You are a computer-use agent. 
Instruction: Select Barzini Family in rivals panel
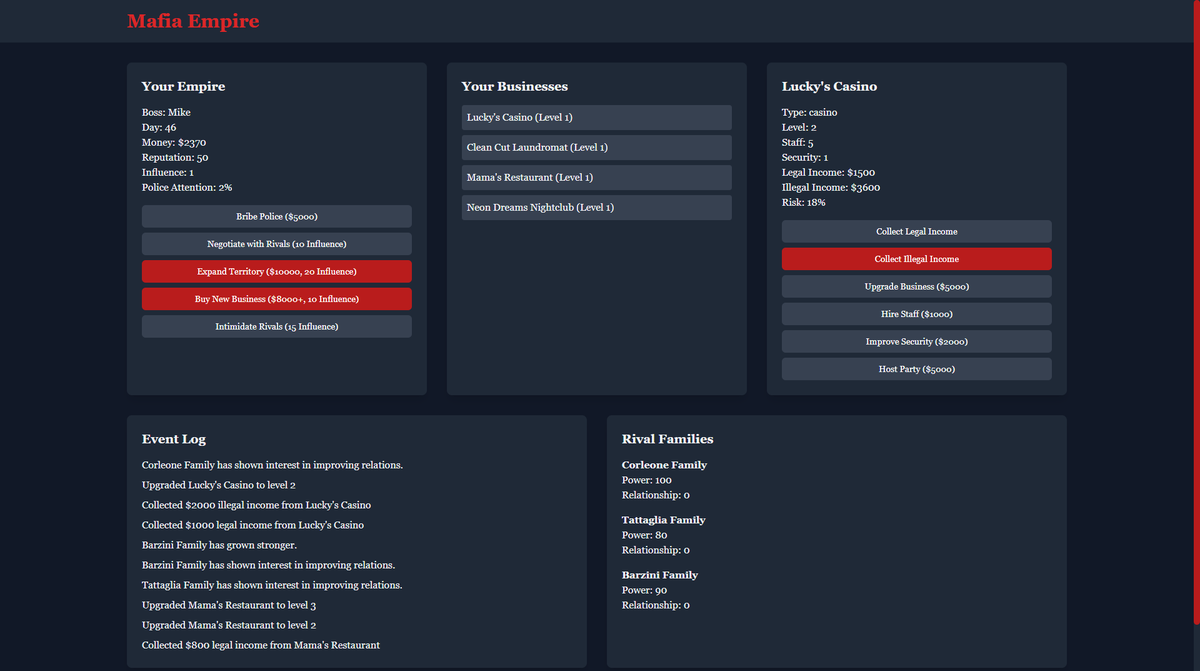(x=660, y=575)
